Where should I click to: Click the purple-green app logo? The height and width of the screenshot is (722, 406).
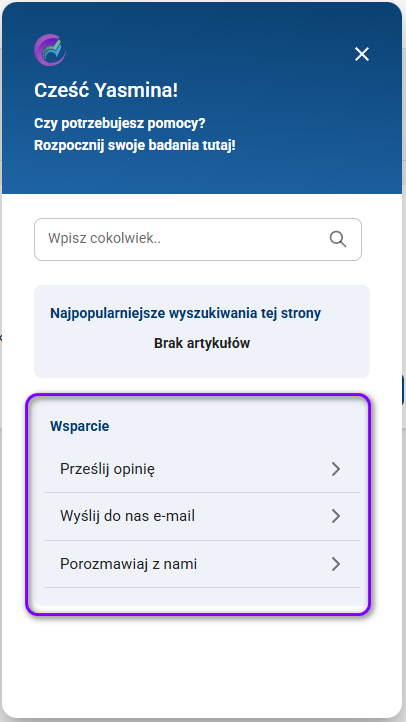pos(50,50)
